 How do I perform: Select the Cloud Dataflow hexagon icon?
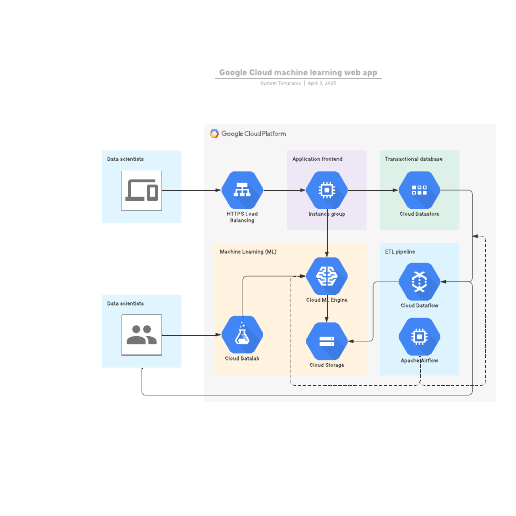pyautogui.click(x=419, y=282)
